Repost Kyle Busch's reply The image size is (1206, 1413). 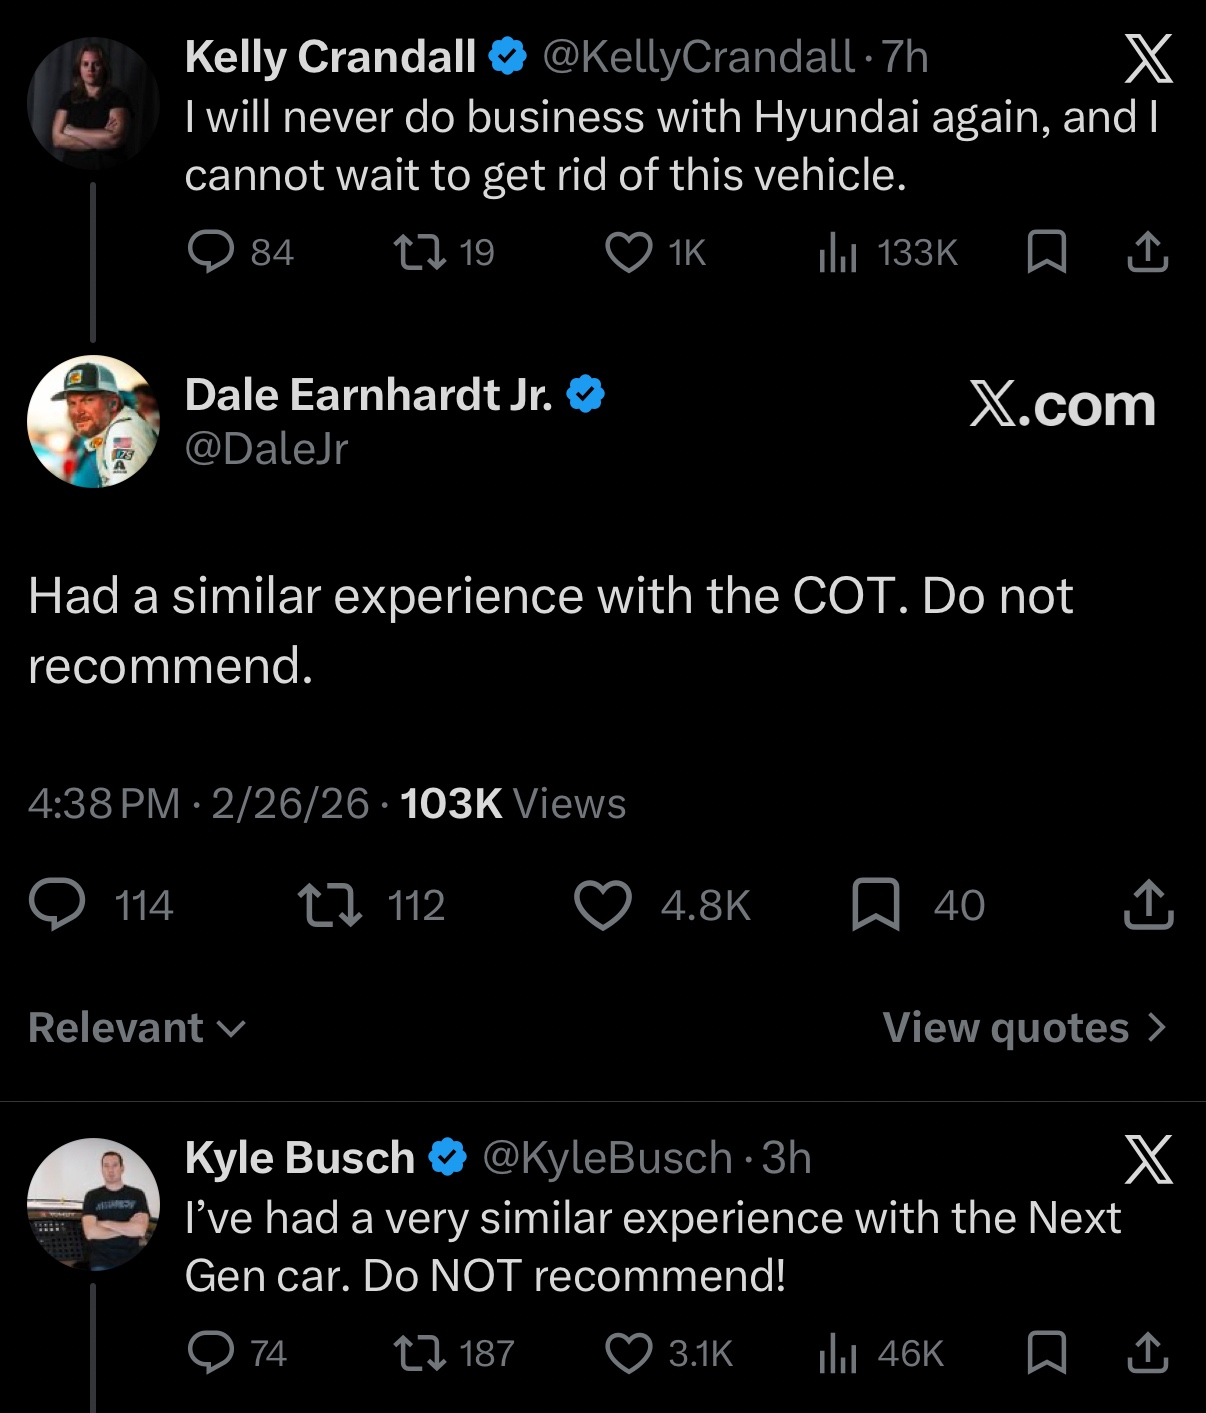point(420,1354)
